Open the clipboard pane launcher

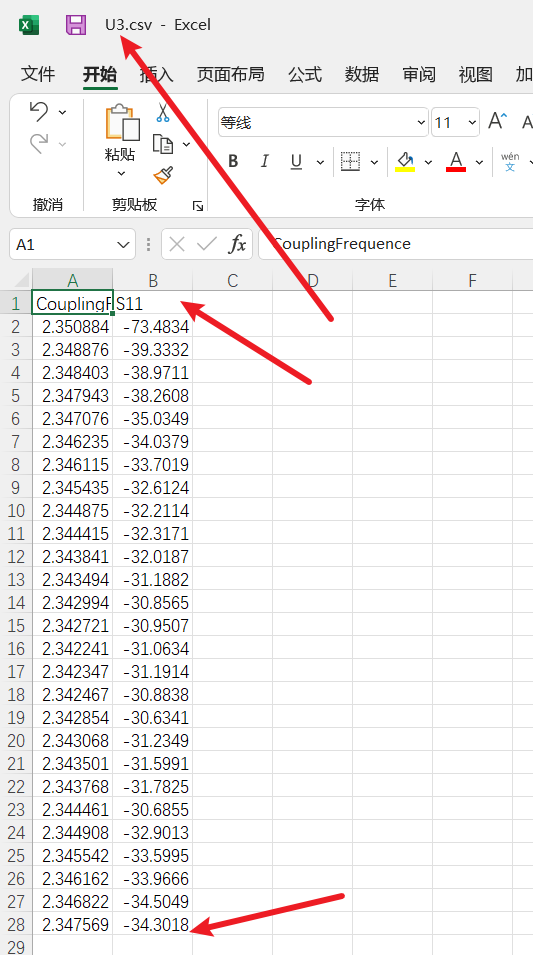pos(197,206)
